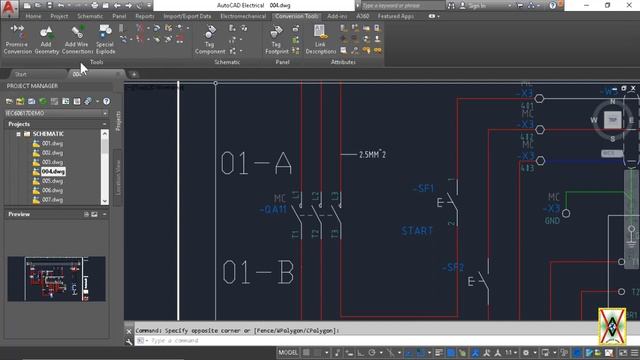
Task: Expand the Project Manager toolbar dropdown arrow
Action: coord(98,101)
